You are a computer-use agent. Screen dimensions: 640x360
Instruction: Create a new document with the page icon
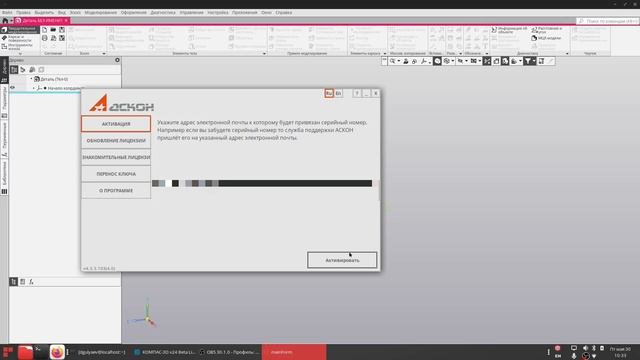[44, 30]
